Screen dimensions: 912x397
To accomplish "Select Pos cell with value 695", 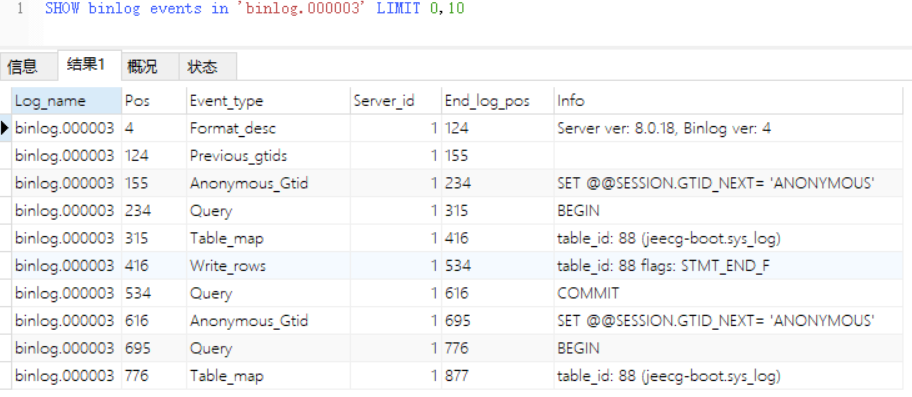I will click(x=154, y=348).
